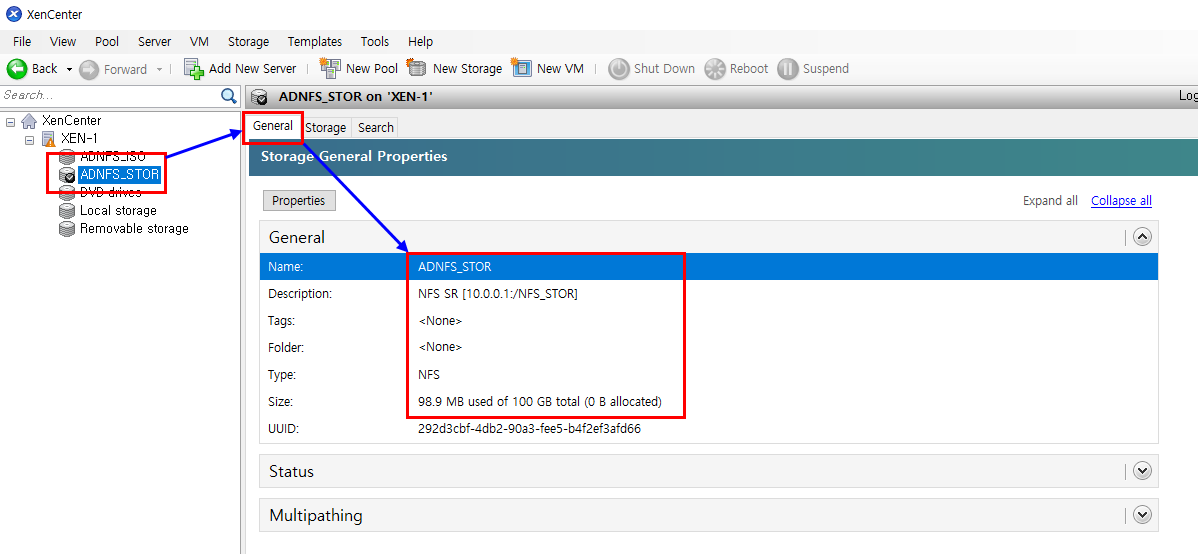Click the Shut Down label in toolbar
Viewport: 1198px width, 554px height.
(664, 69)
